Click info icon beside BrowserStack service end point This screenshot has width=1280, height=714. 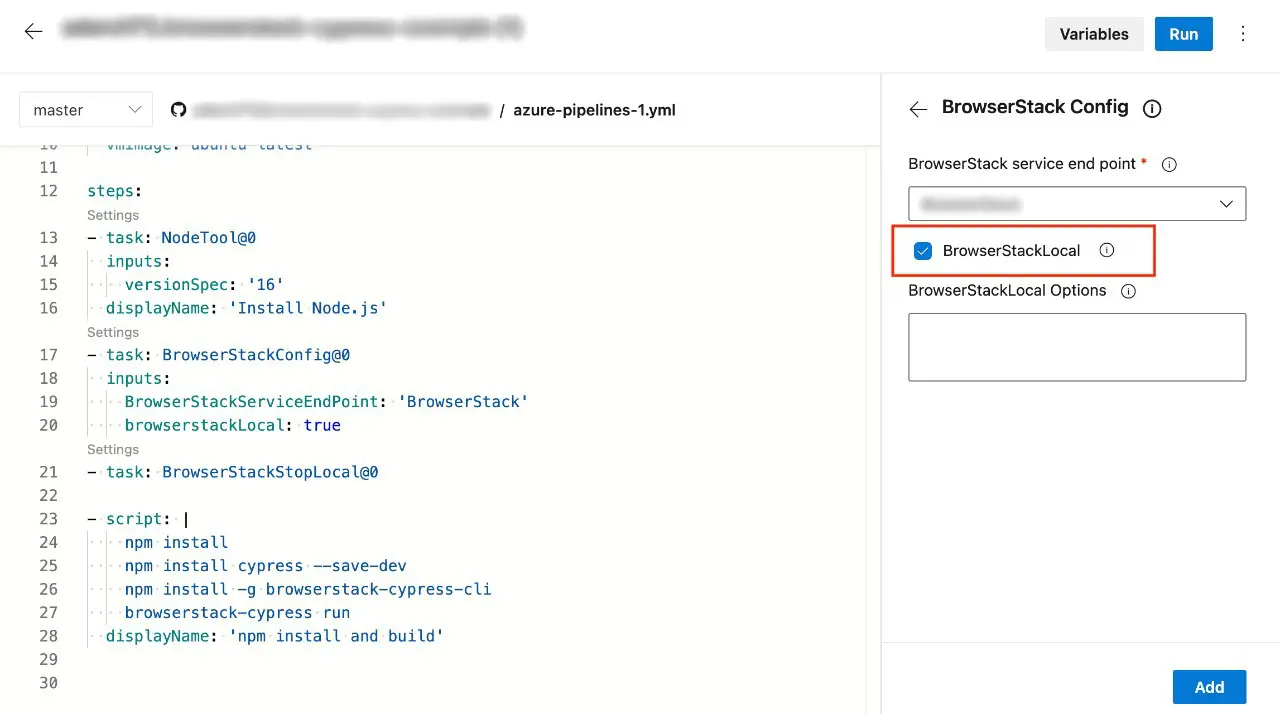1168,165
